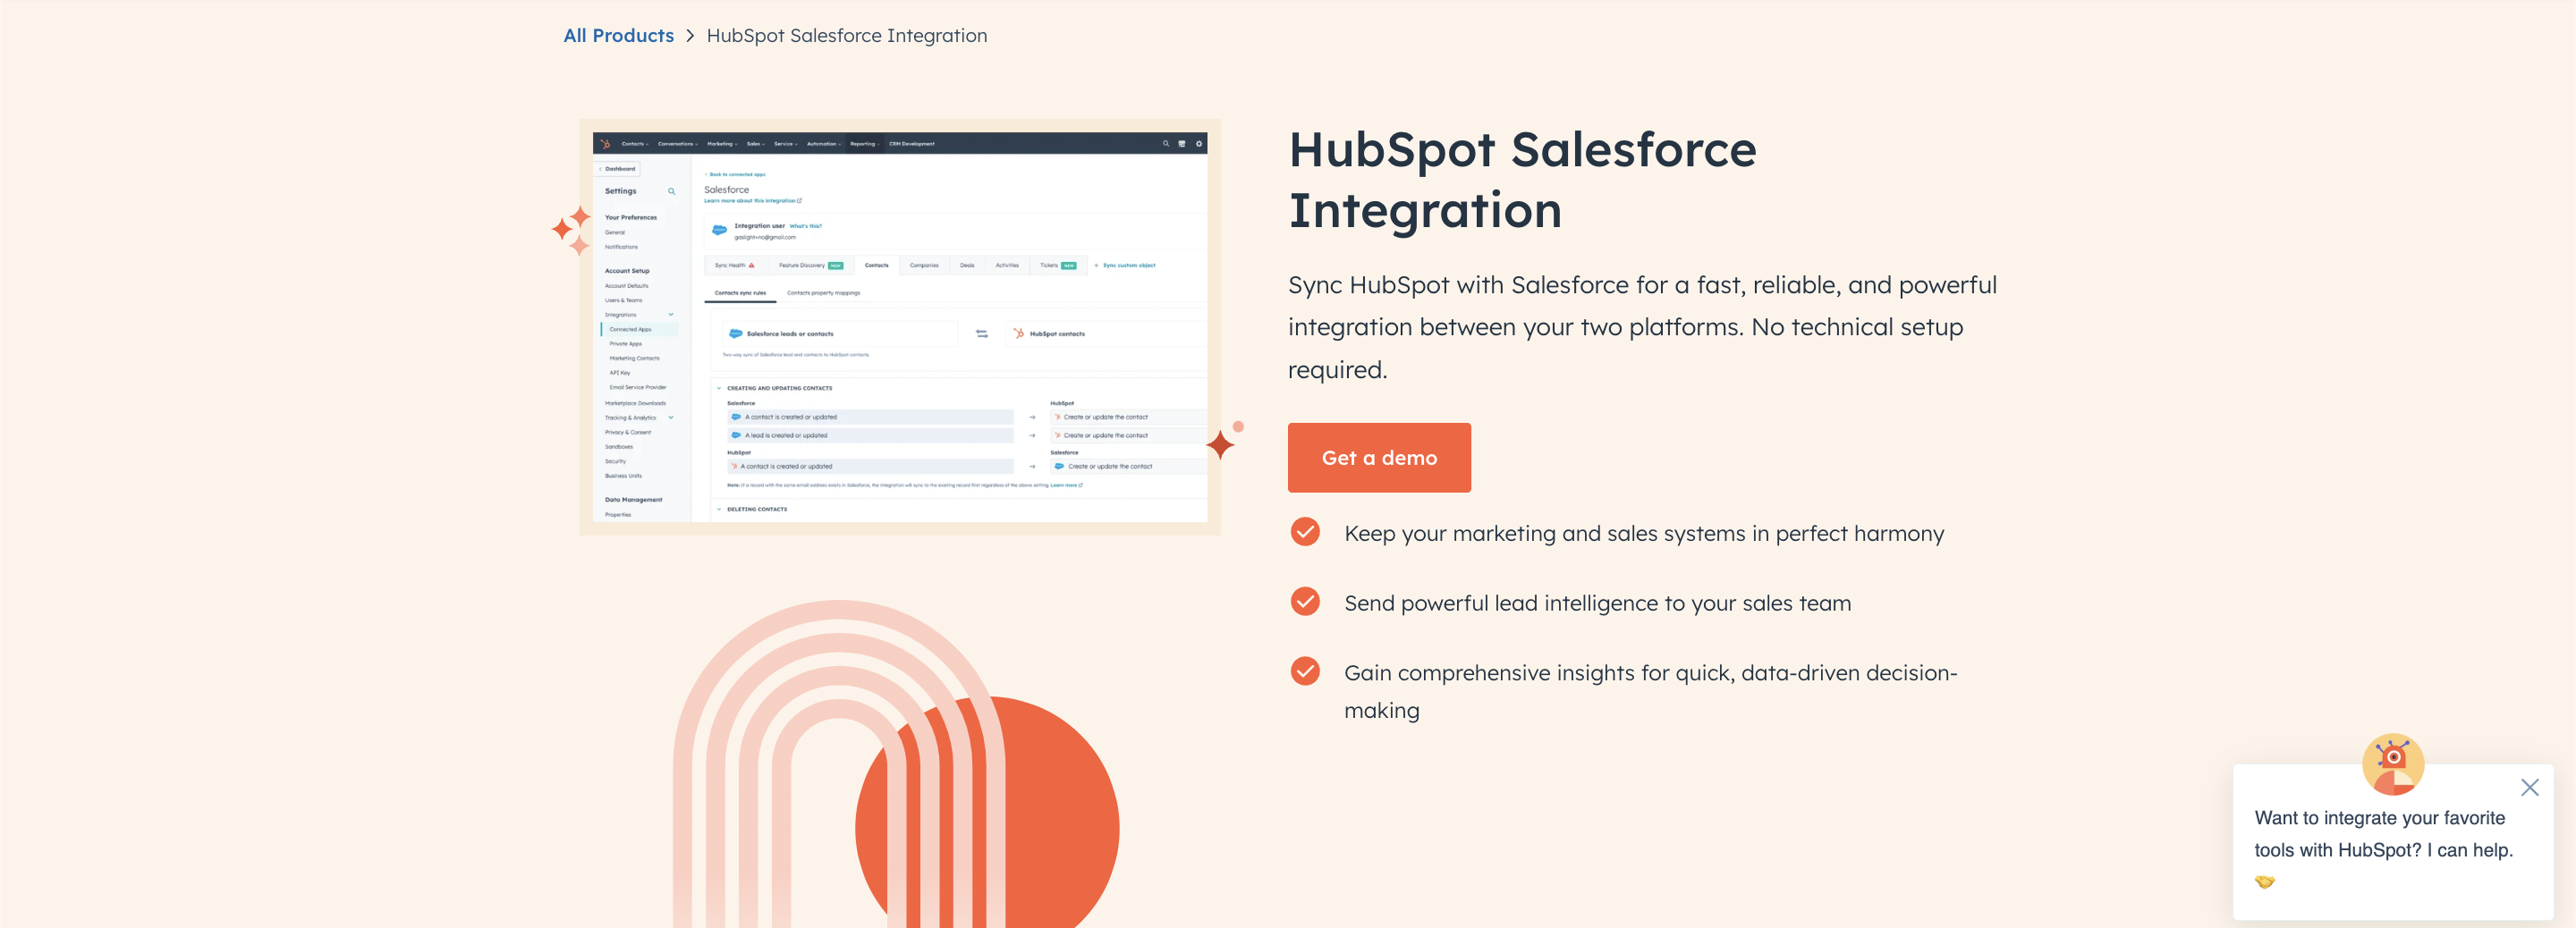Expand the Integrations chevron in the settings sidebar

tap(671, 315)
